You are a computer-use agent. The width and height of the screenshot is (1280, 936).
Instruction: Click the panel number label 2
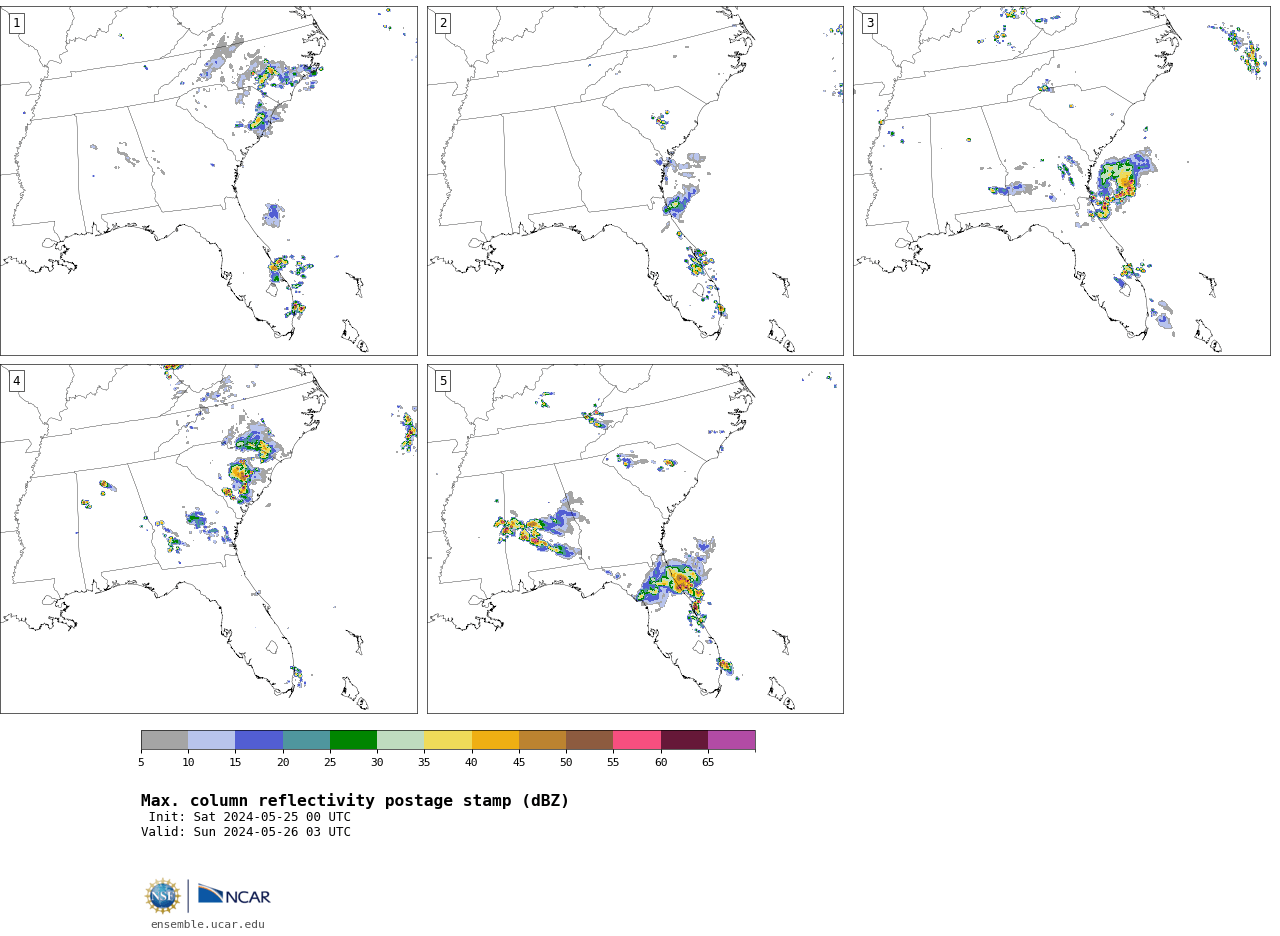click(x=443, y=23)
